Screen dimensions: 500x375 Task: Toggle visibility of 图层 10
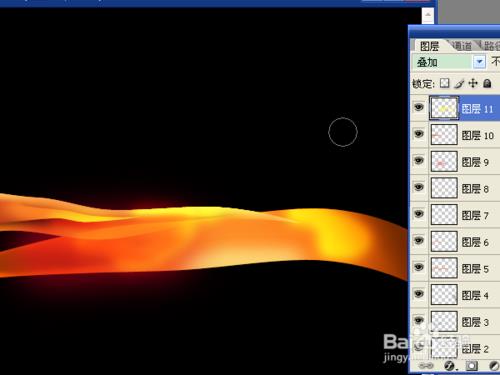419,134
